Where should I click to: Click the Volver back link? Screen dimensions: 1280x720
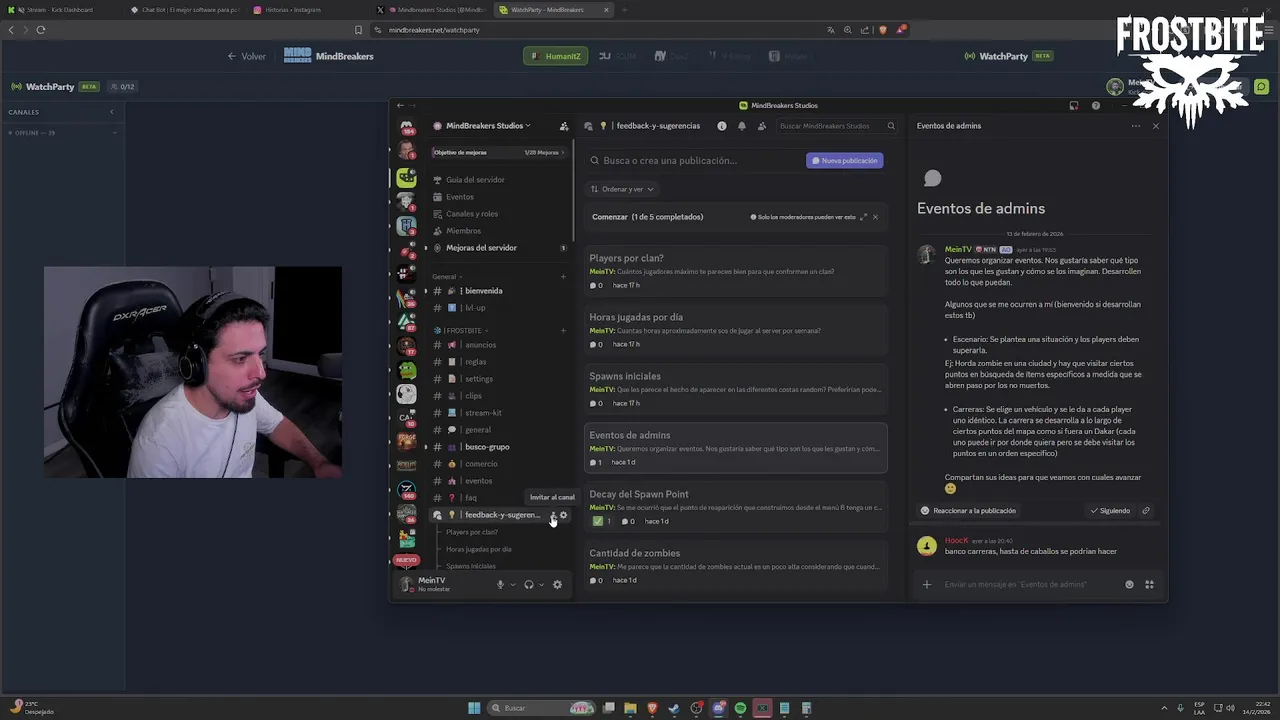(x=246, y=56)
